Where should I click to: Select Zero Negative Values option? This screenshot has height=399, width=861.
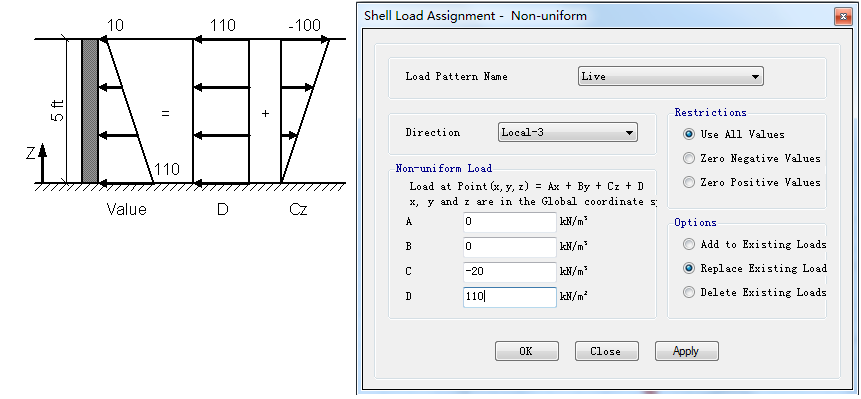(x=689, y=159)
